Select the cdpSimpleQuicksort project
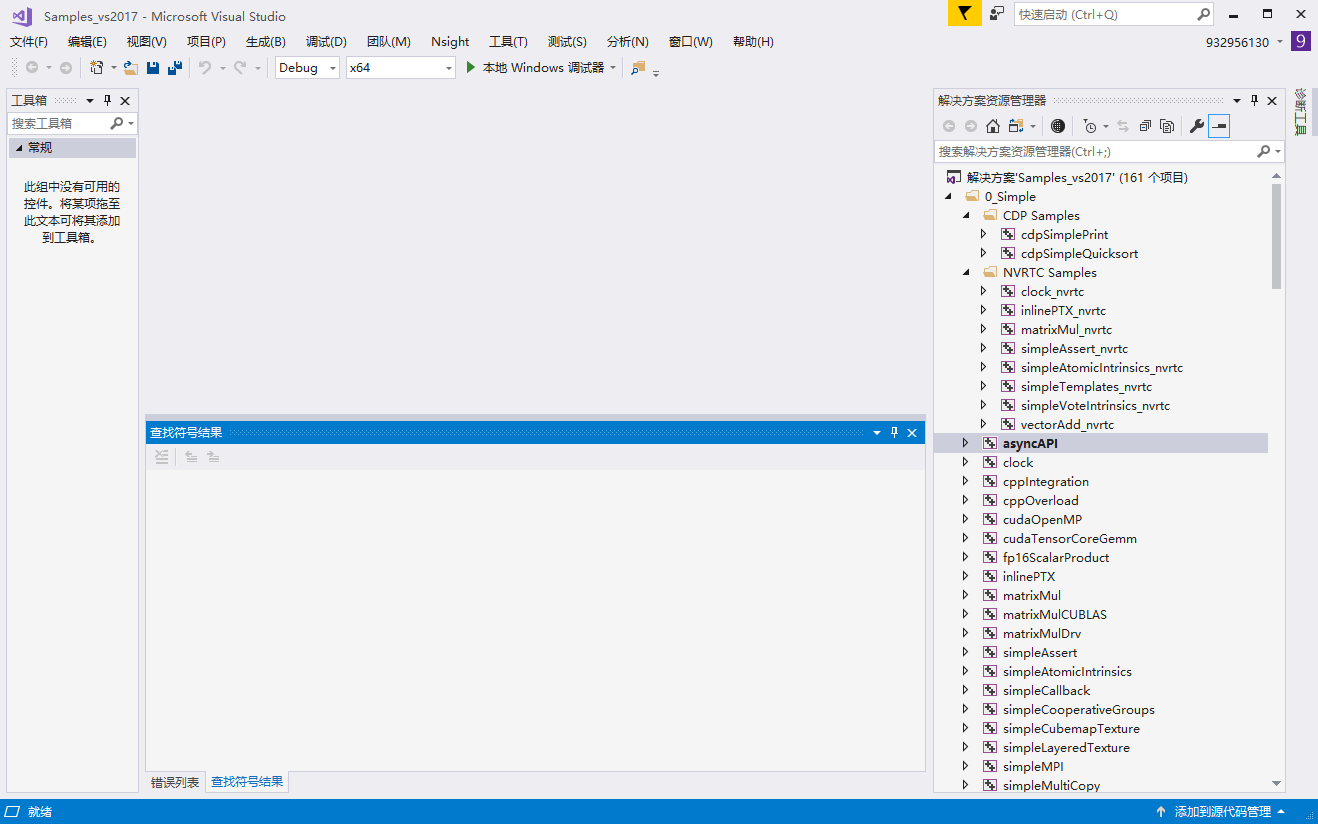Viewport: 1318px width, 824px height. [1079, 254]
